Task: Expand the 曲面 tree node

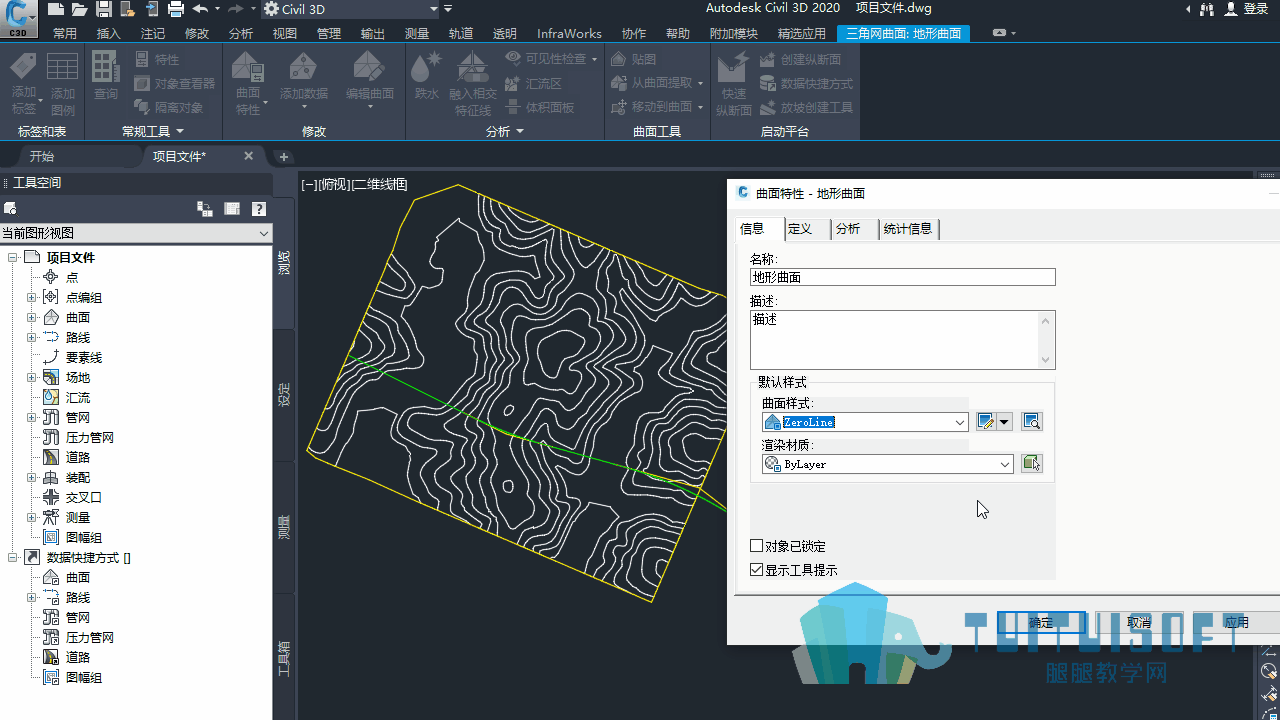Action: (31, 317)
